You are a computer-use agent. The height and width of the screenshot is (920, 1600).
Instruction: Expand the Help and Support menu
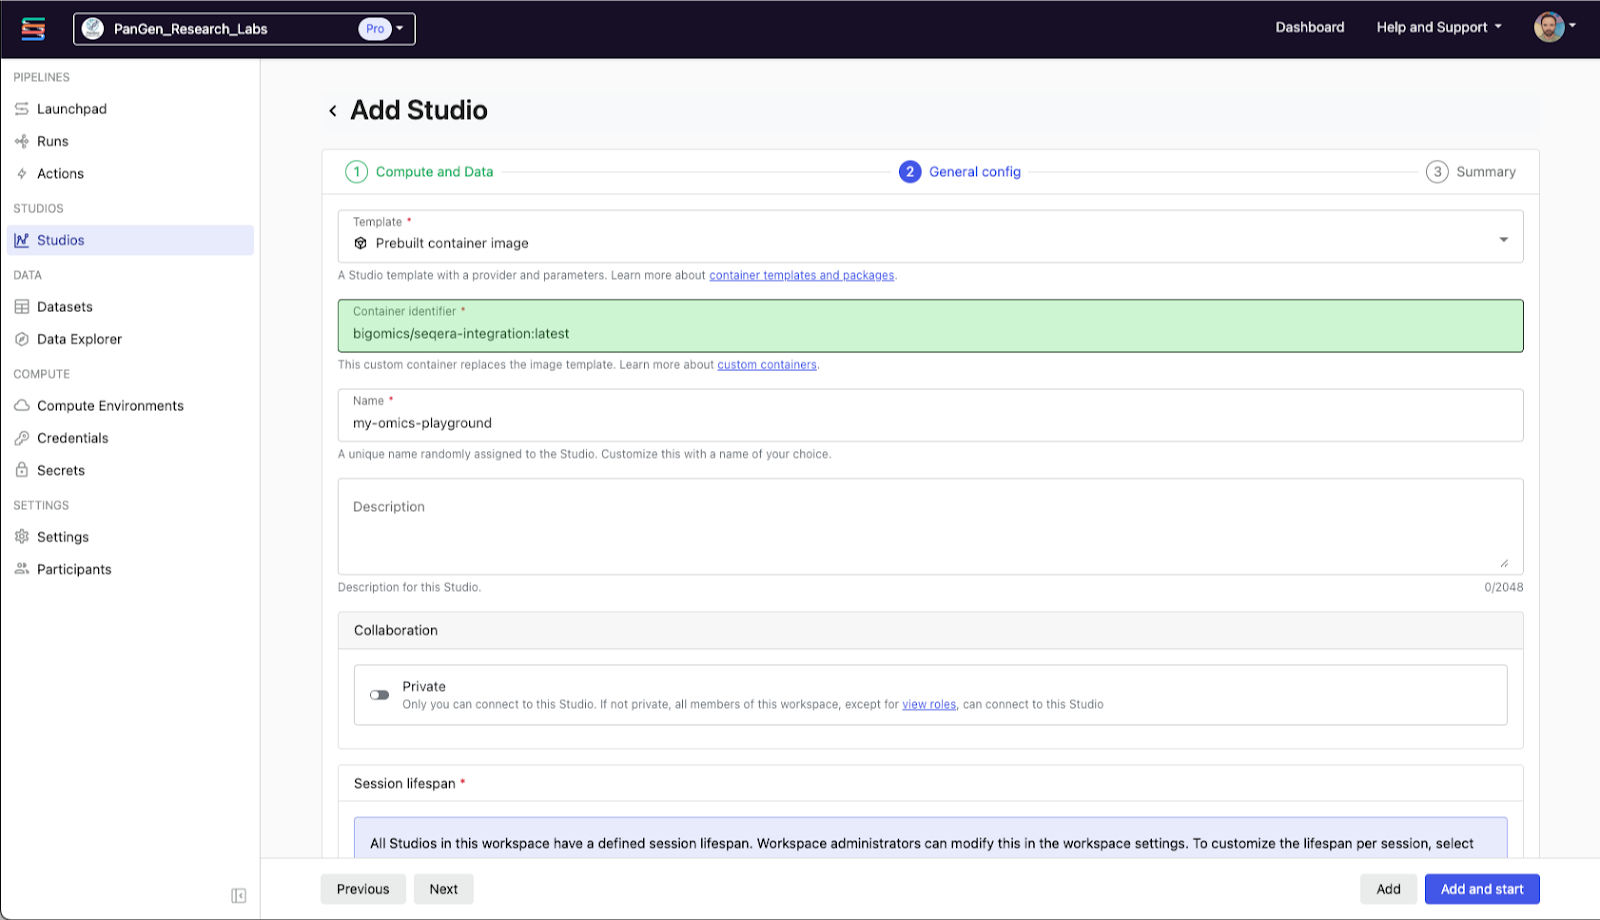tap(1438, 27)
